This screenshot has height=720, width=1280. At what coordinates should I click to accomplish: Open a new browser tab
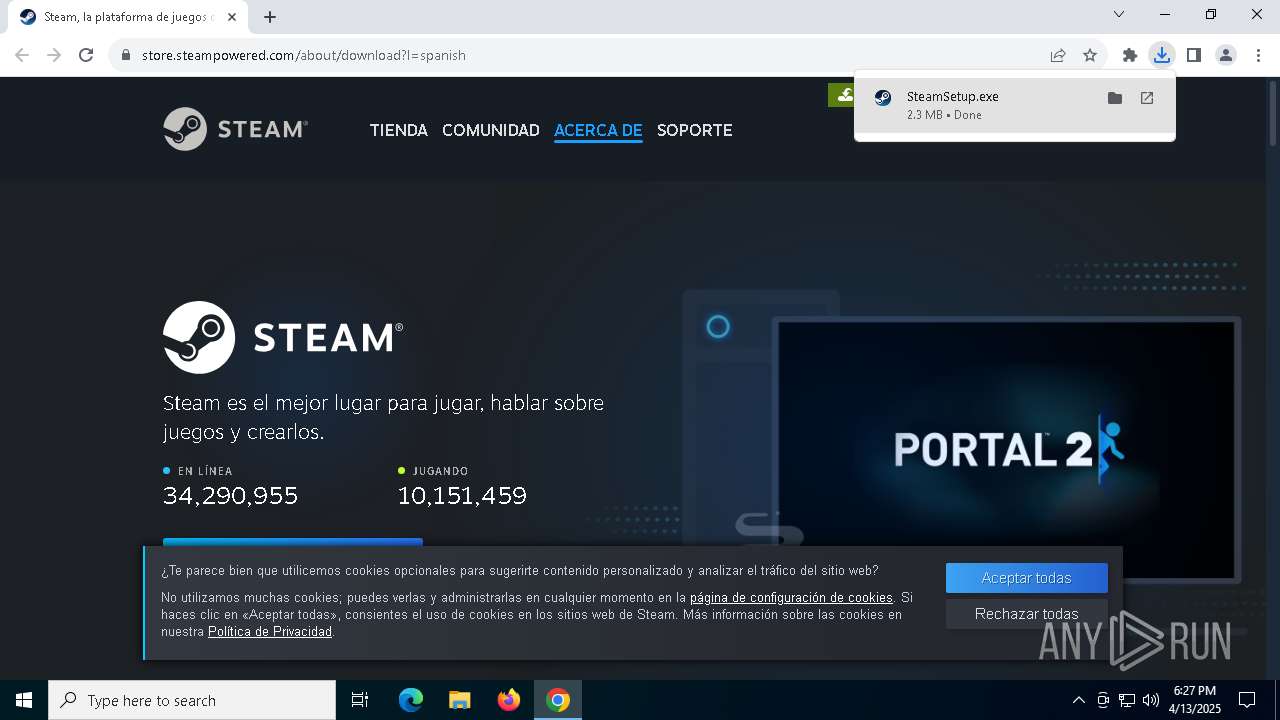[270, 17]
